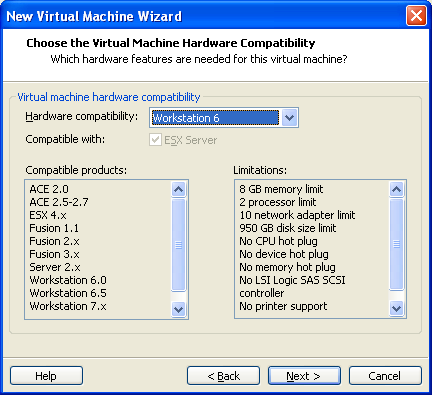Select Workstation 7.x list entry
Screen dimensions: 432x395
pyautogui.click(x=68, y=306)
